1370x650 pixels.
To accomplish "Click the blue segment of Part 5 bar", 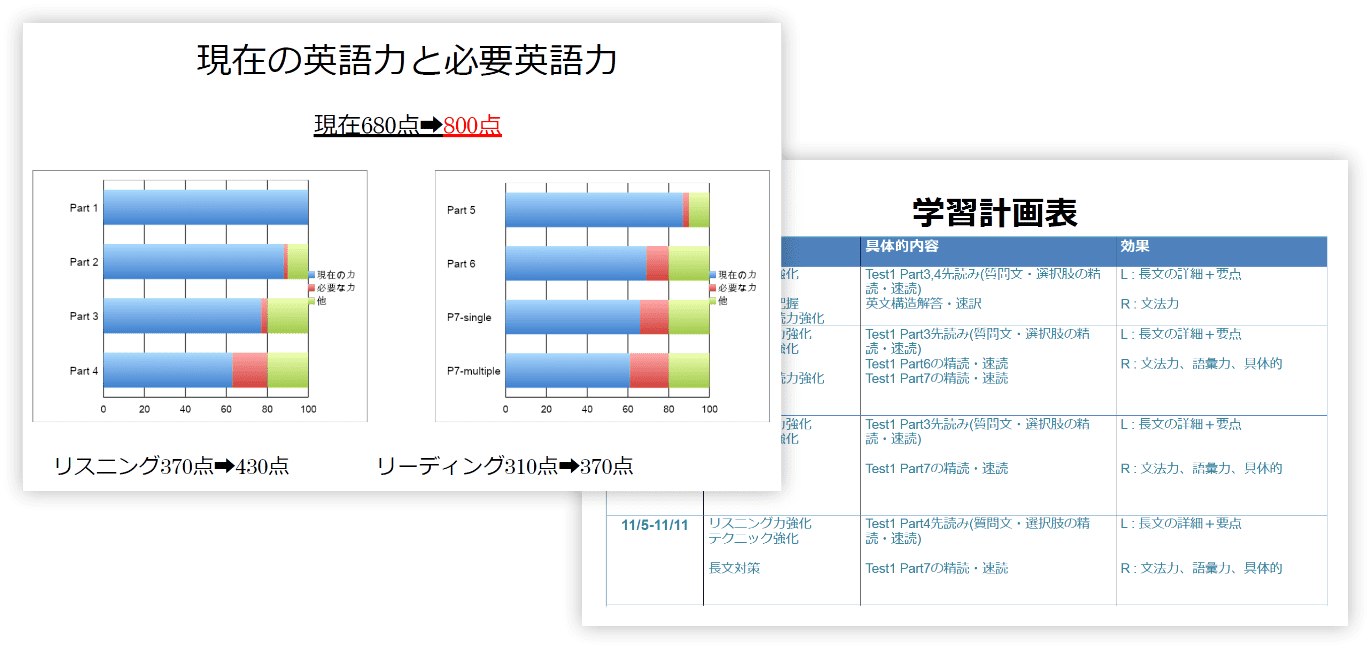I will (x=594, y=210).
